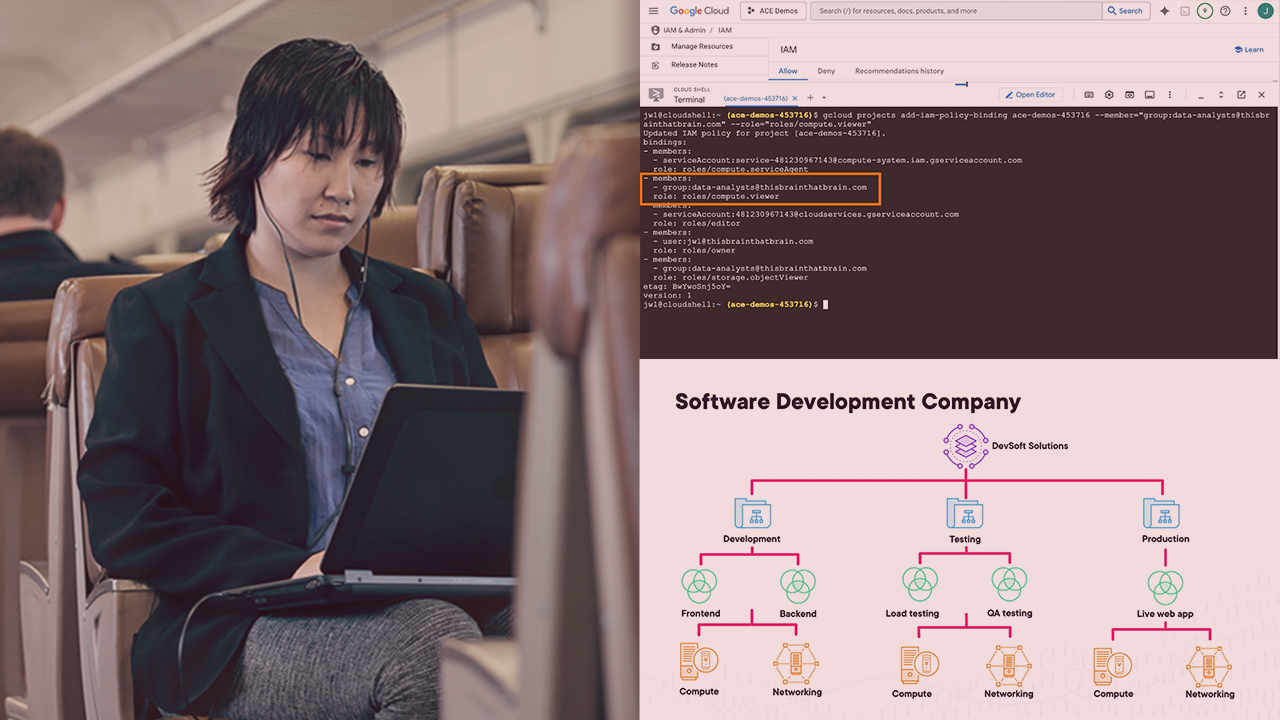The width and height of the screenshot is (1280, 720).
Task: Open notifications badge in the header
Action: point(1205,11)
